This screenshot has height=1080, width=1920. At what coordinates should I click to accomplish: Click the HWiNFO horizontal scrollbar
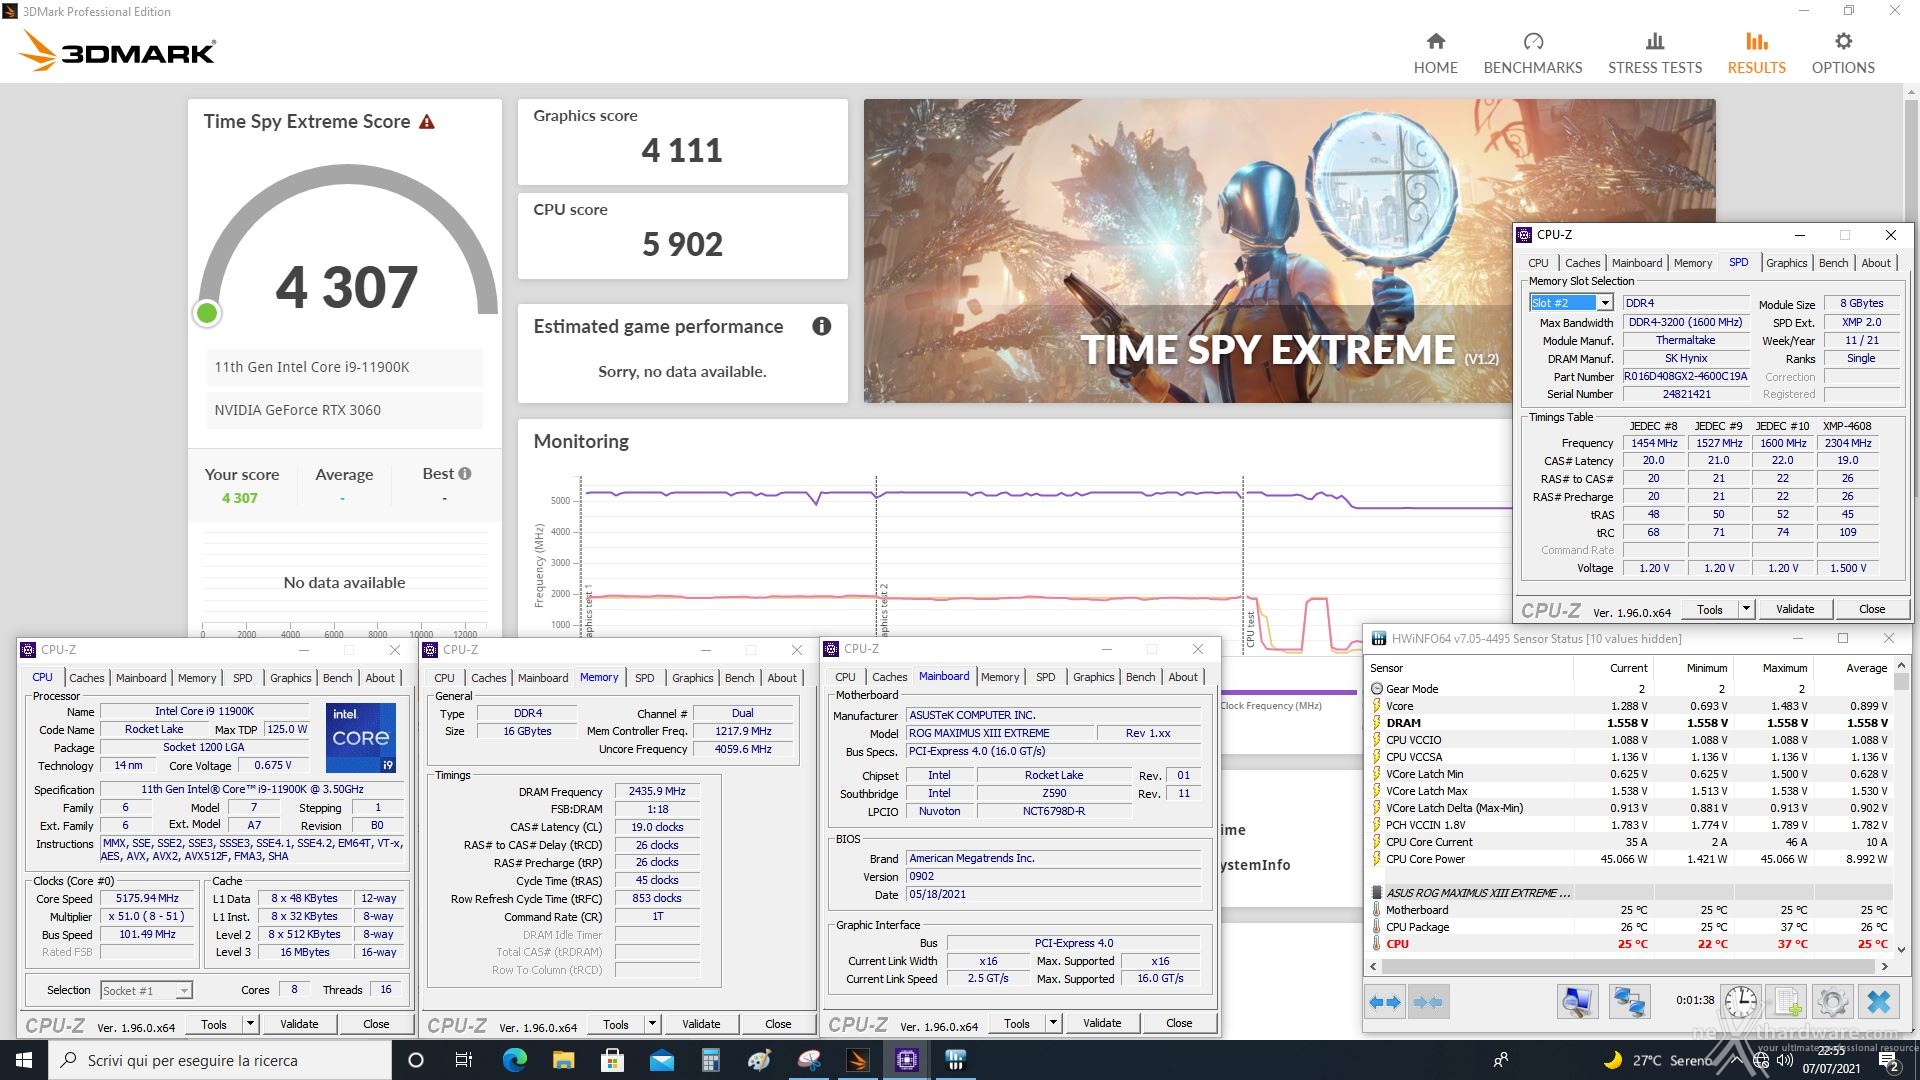[x=1628, y=967]
